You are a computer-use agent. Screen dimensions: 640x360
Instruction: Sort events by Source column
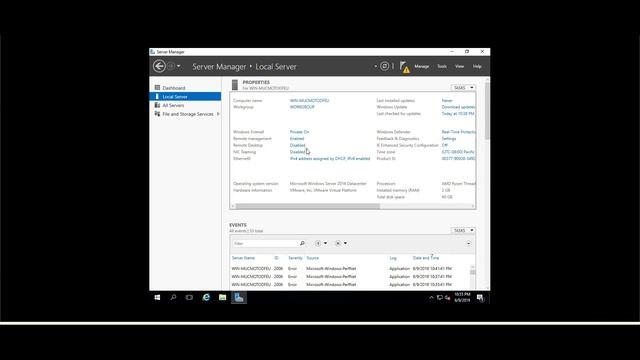pos(313,258)
